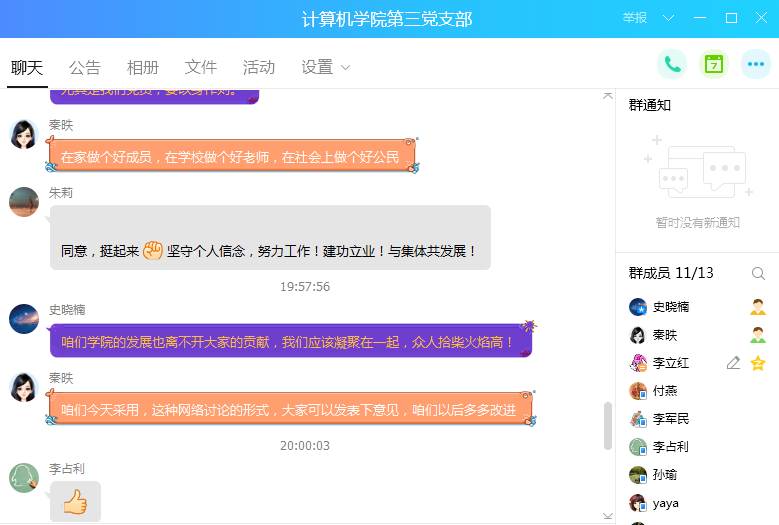Select member 付燕 in the member list
This screenshot has width=779, height=525.
pyautogui.click(x=665, y=391)
